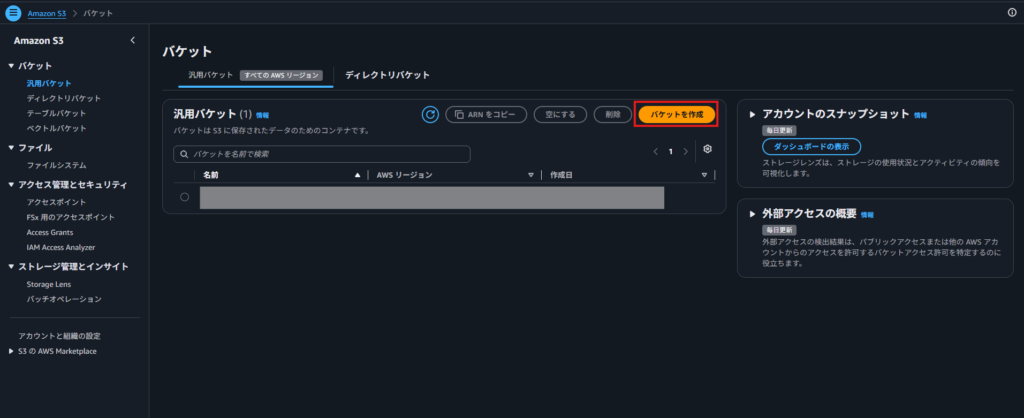This screenshot has height=418, width=1024.
Task: Click the ダッシュボードの表示 button
Action: 812,147
